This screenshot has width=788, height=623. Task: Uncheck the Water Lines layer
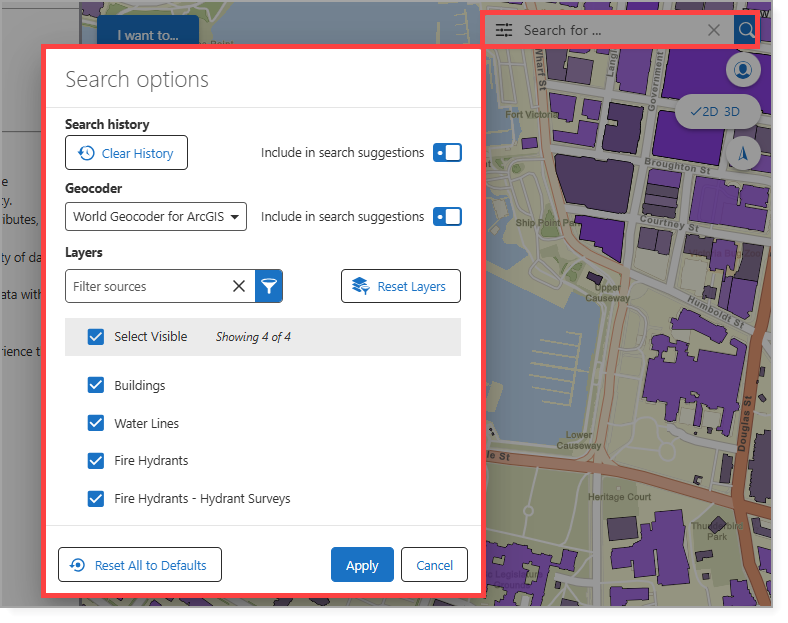[96, 423]
